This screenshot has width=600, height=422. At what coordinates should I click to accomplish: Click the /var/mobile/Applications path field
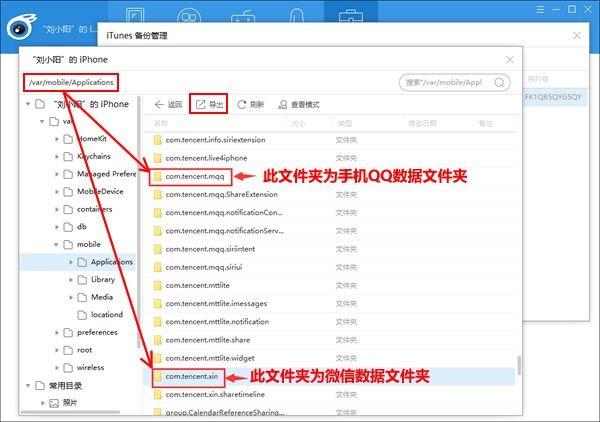(x=71, y=83)
